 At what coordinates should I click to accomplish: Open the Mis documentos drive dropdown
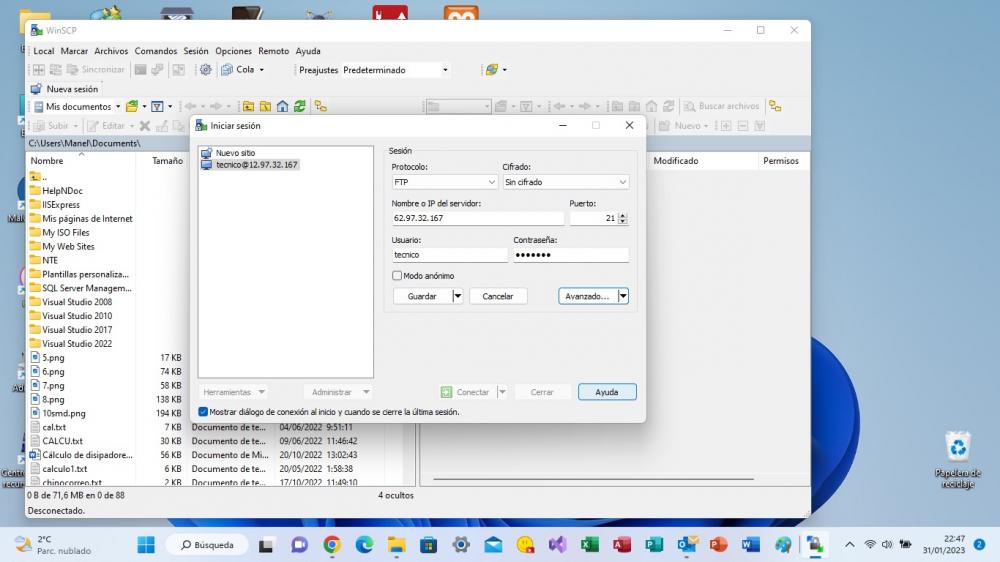click(77, 107)
